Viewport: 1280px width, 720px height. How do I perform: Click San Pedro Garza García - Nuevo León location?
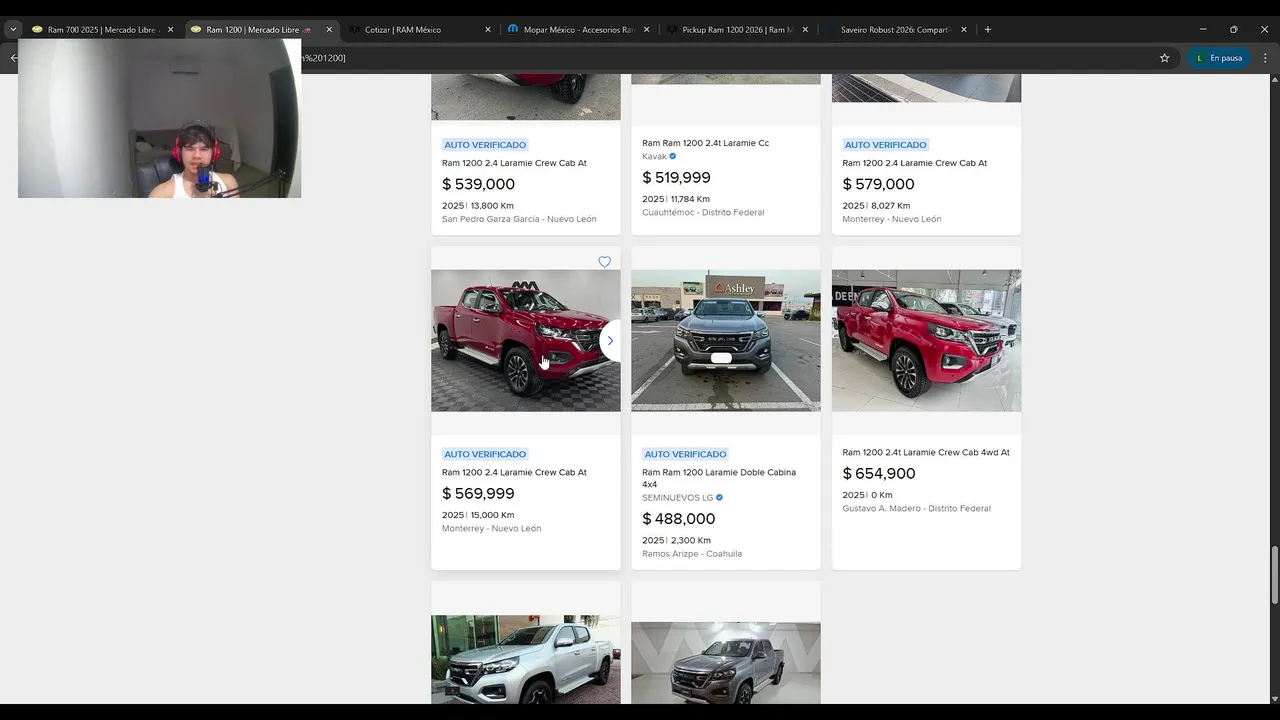click(x=519, y=219)
